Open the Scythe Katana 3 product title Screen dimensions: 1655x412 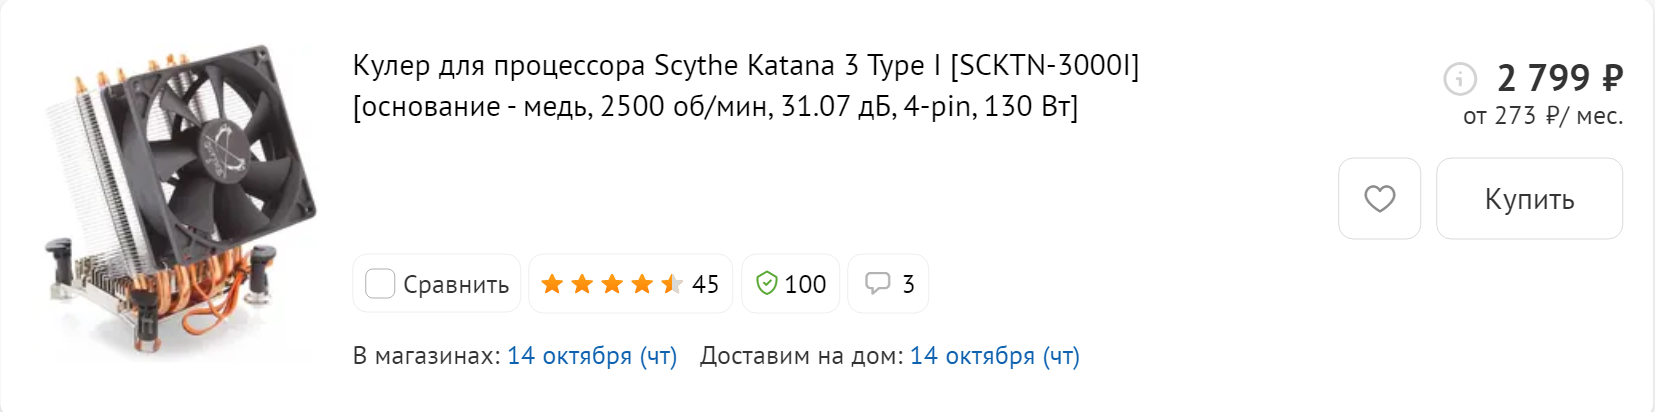pyautogui.click(x=745, y=66)
